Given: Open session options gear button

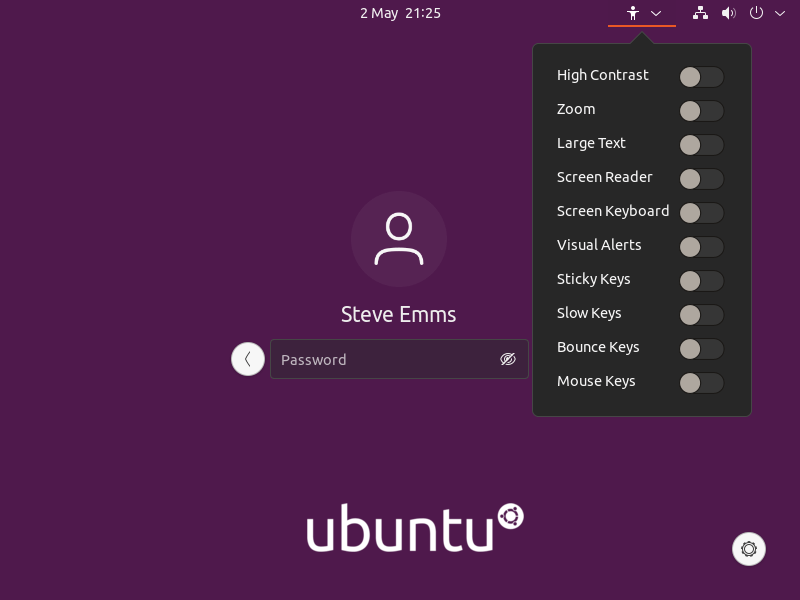Looking at the screenshot, I should [x=748, y=549].
